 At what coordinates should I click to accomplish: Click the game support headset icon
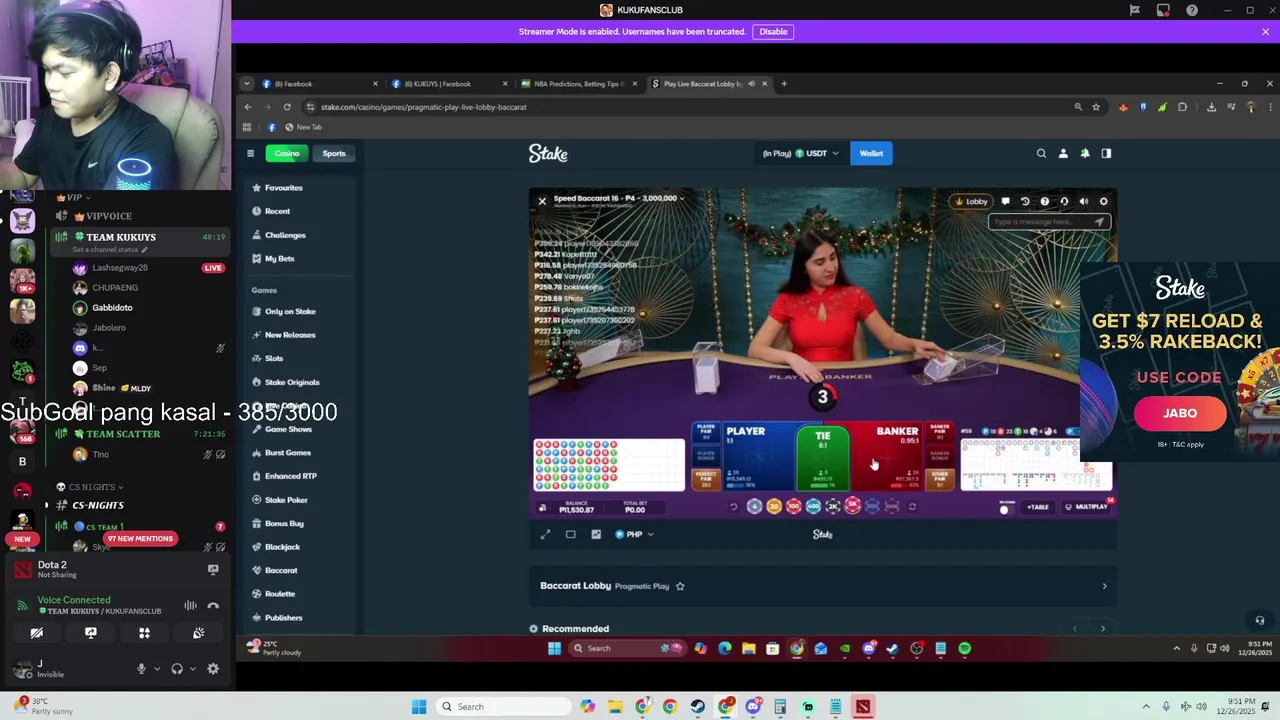1064,201
